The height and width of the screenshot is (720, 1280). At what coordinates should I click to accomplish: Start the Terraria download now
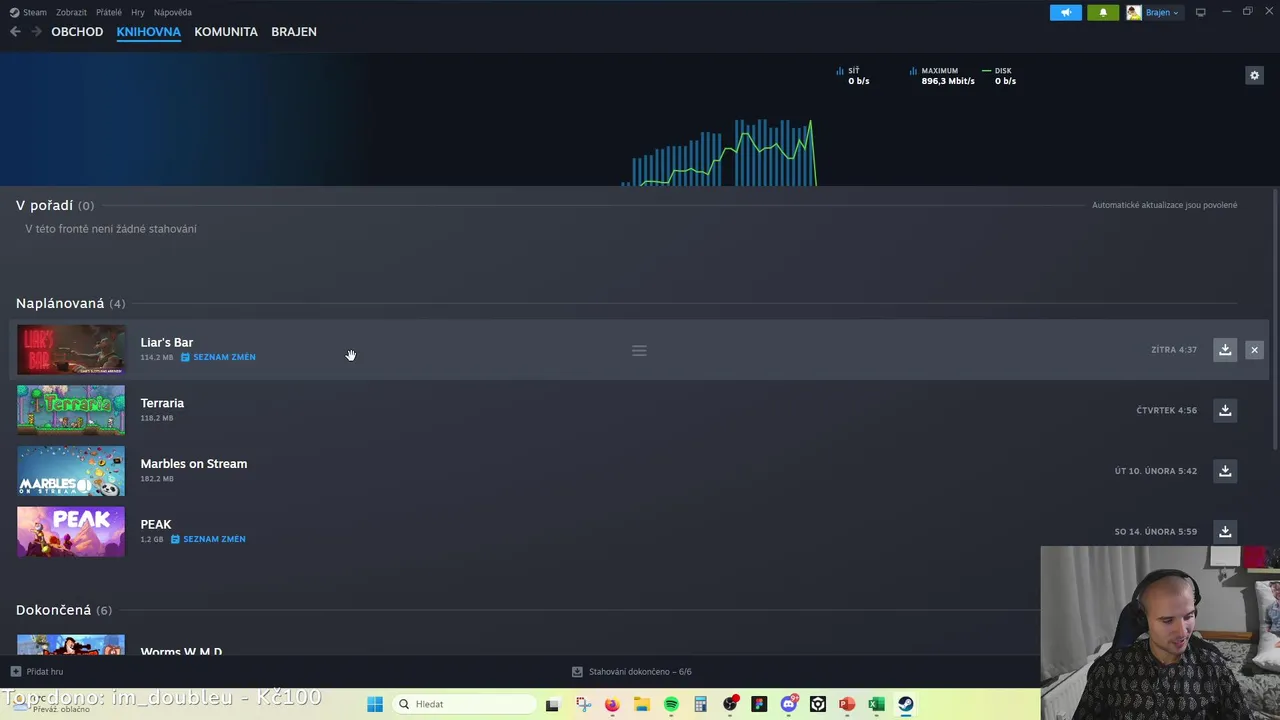(1225, 410)
